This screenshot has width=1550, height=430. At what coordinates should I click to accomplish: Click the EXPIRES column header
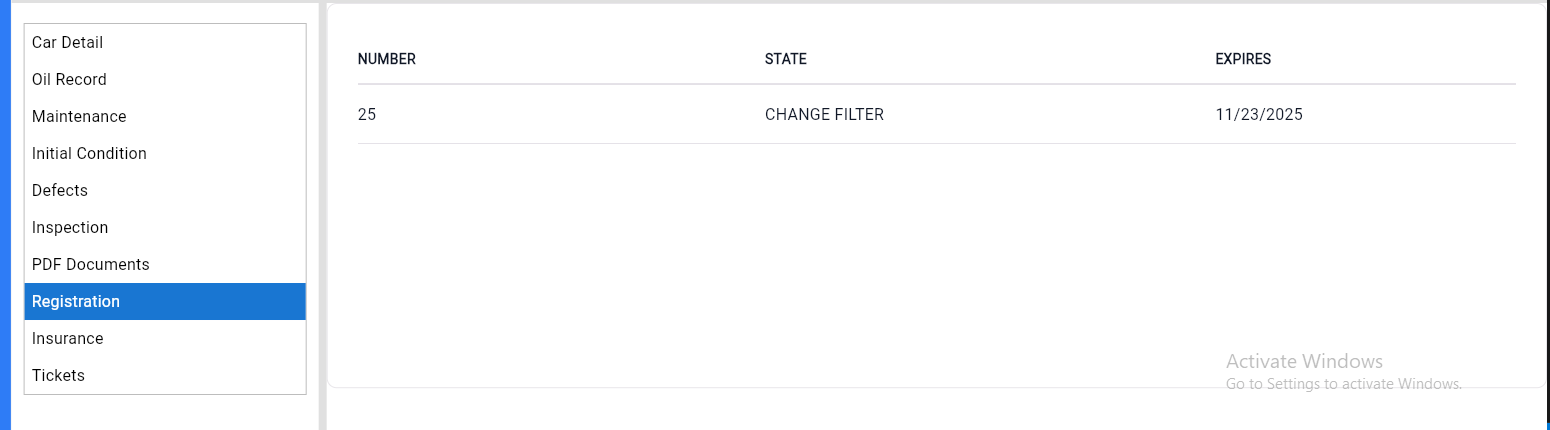[x=1243, y=60]
